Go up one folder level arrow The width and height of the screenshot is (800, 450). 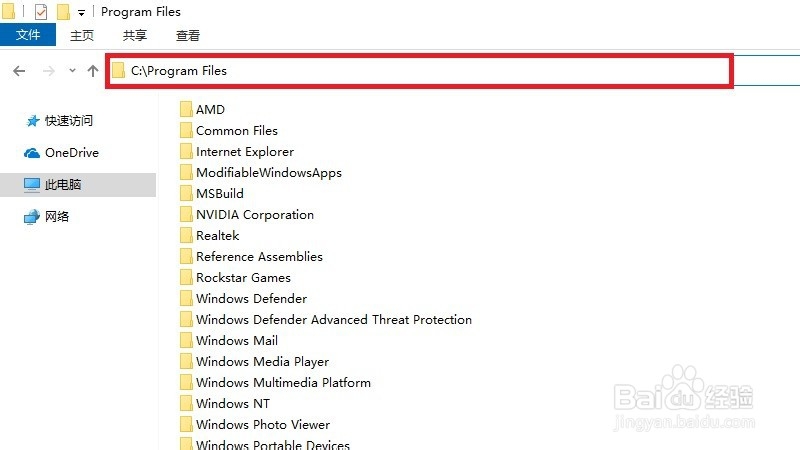point(92,71)
